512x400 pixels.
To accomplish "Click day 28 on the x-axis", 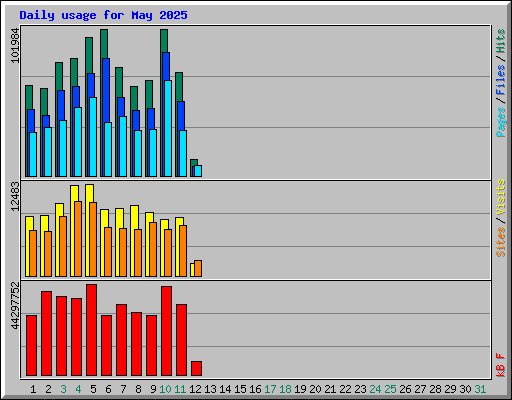I will [x=435, y=389].
